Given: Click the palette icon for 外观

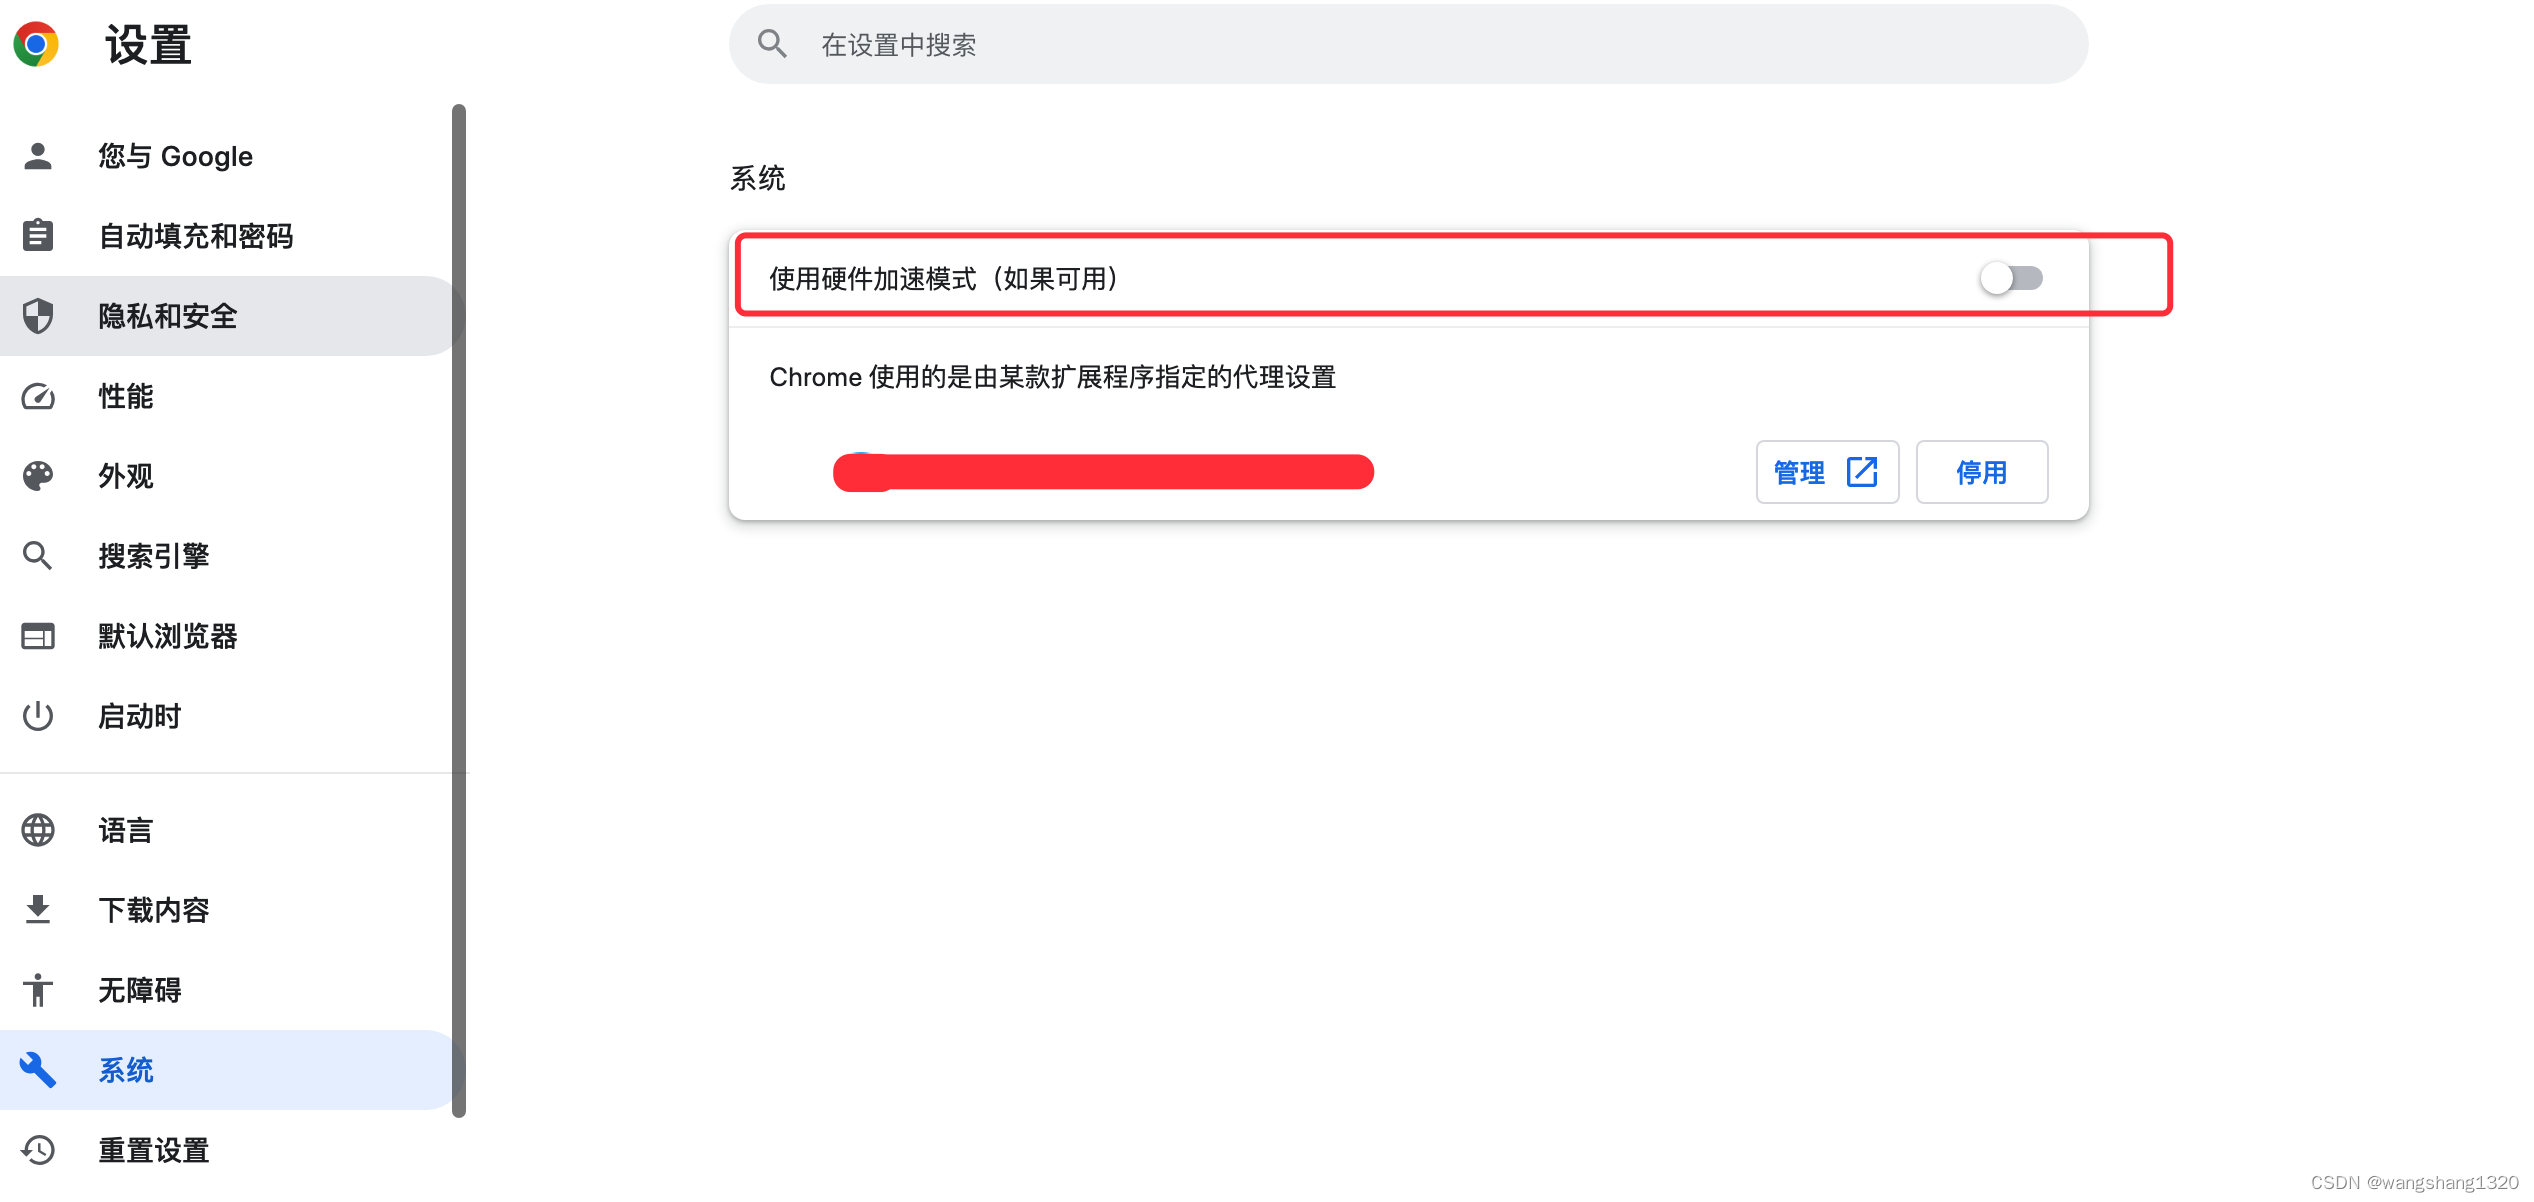Looking at the screenshot, I should click(38, 476).
